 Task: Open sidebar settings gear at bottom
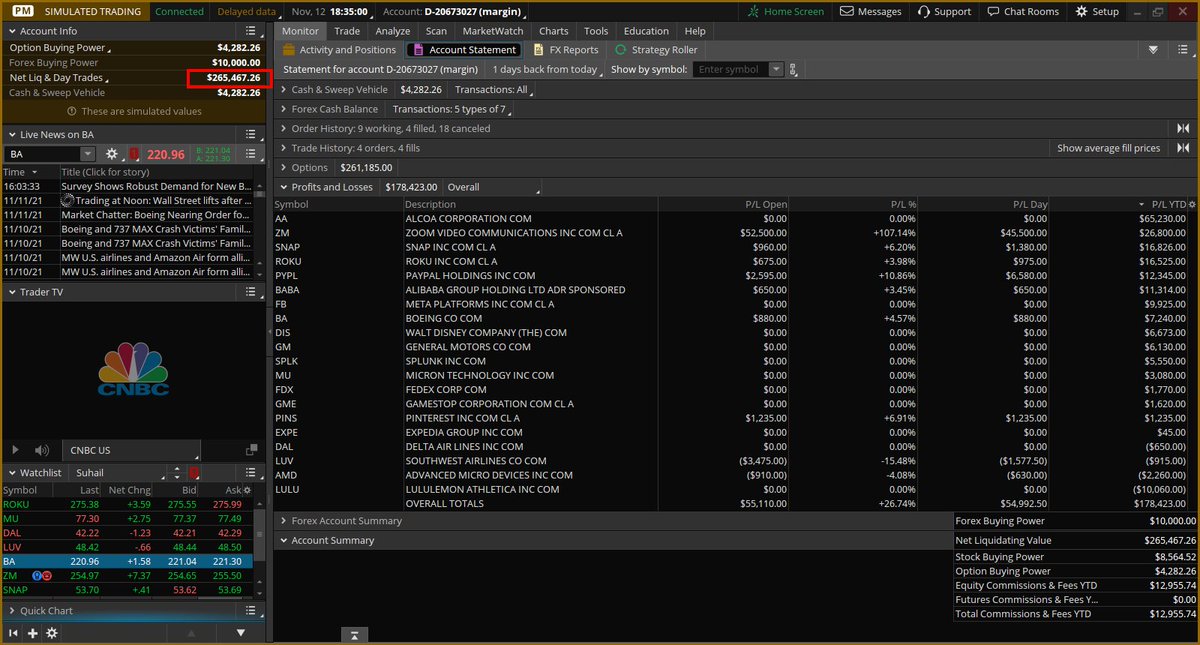coord(52,633)
